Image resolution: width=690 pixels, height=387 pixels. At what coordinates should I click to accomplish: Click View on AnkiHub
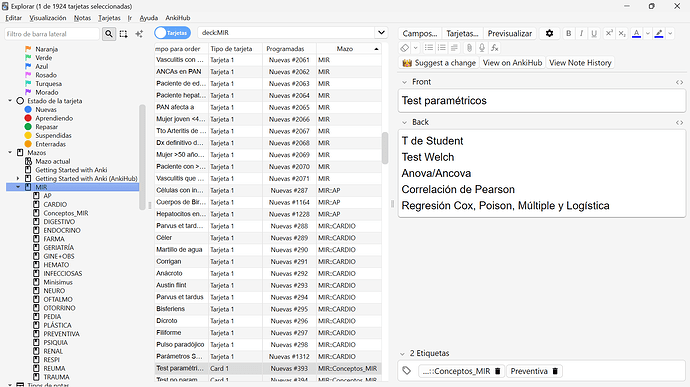[512, 63]
